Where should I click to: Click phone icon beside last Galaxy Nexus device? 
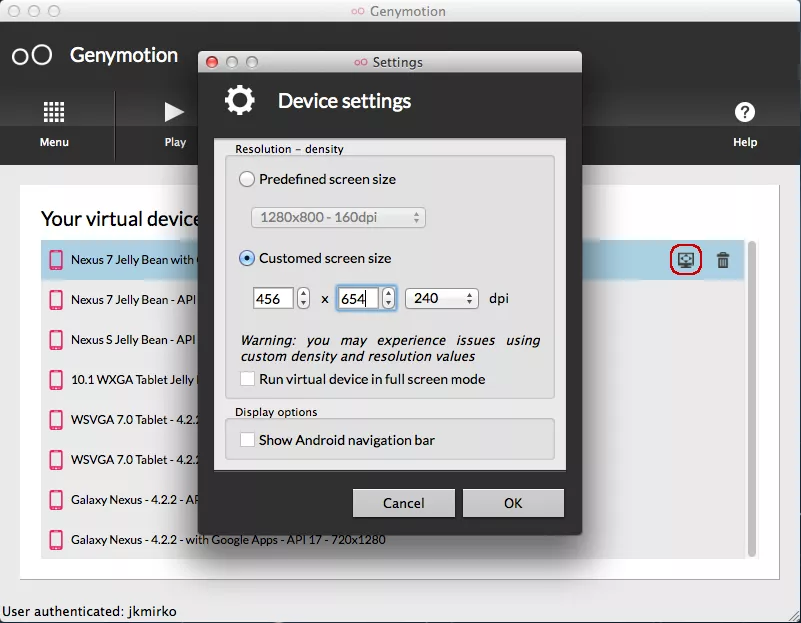tap(56, 540)
